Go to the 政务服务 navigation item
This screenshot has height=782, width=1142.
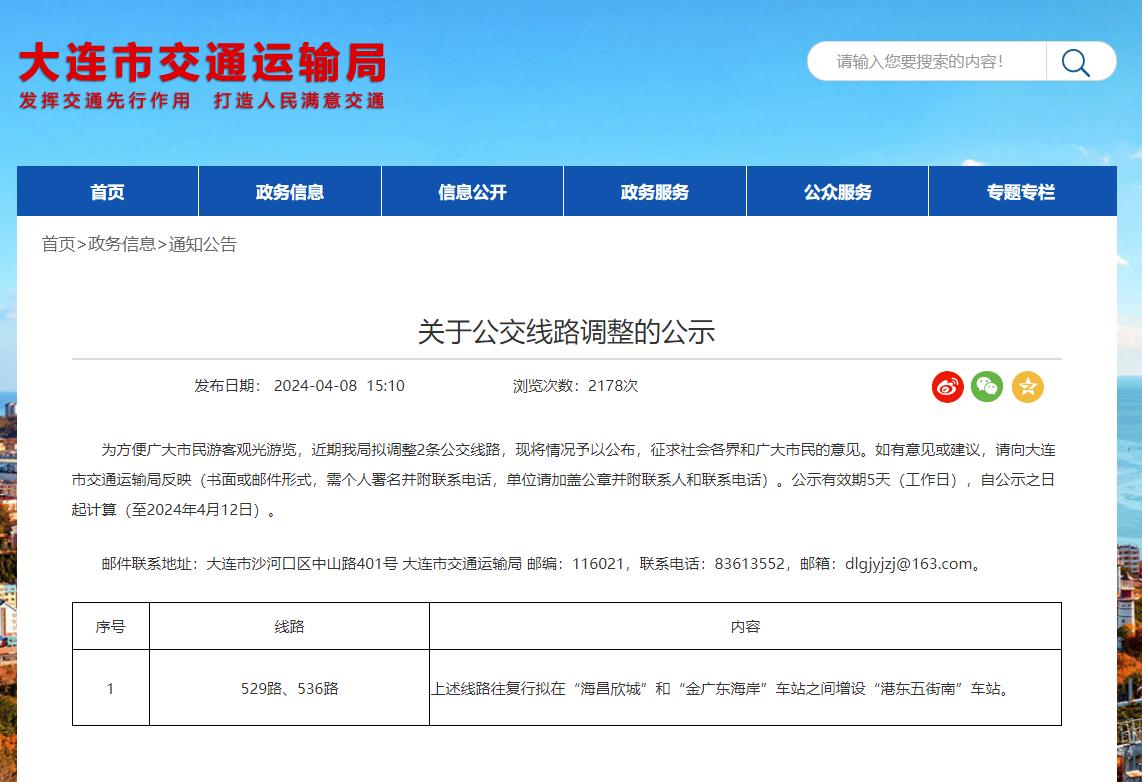(655, 192)
